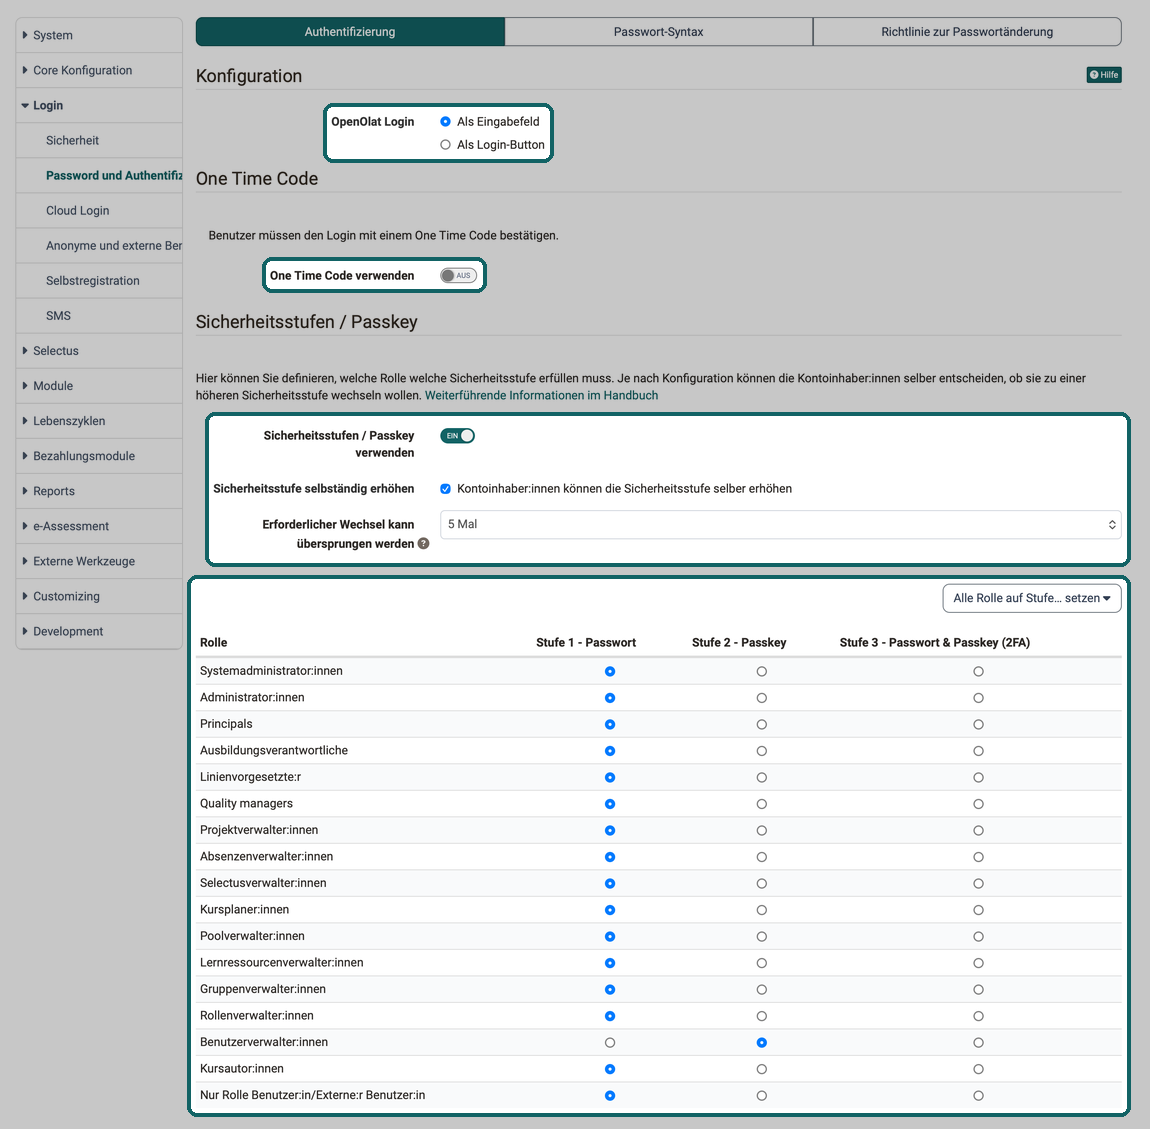Click the Selectusverwalter:innen role name
Viewport: 1150px width, 1129px height.
[x=263, y=883]
